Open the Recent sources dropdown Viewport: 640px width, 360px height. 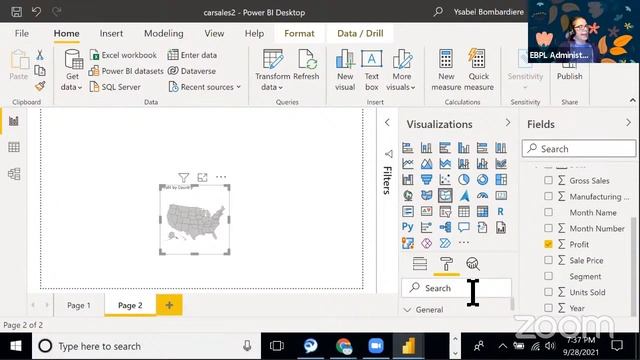coord(204,87)
